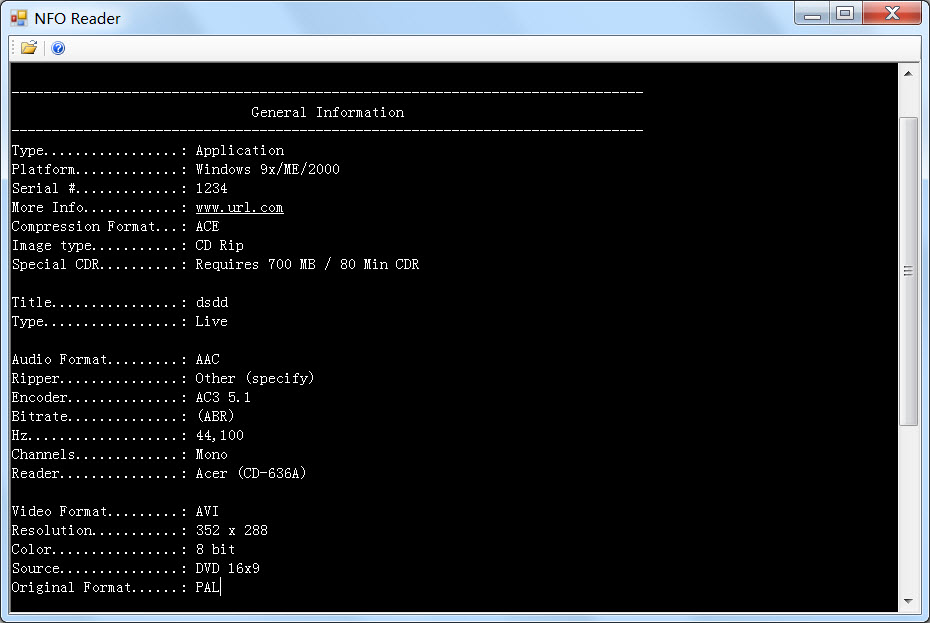Click the vertical scrollbar thumb
The width and height of the screenshot is (930, 623).
(908, 270)
